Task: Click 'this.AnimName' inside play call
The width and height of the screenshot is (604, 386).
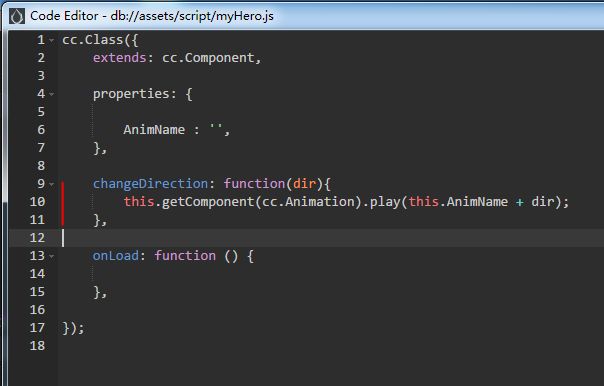Action: pos(458,202)
